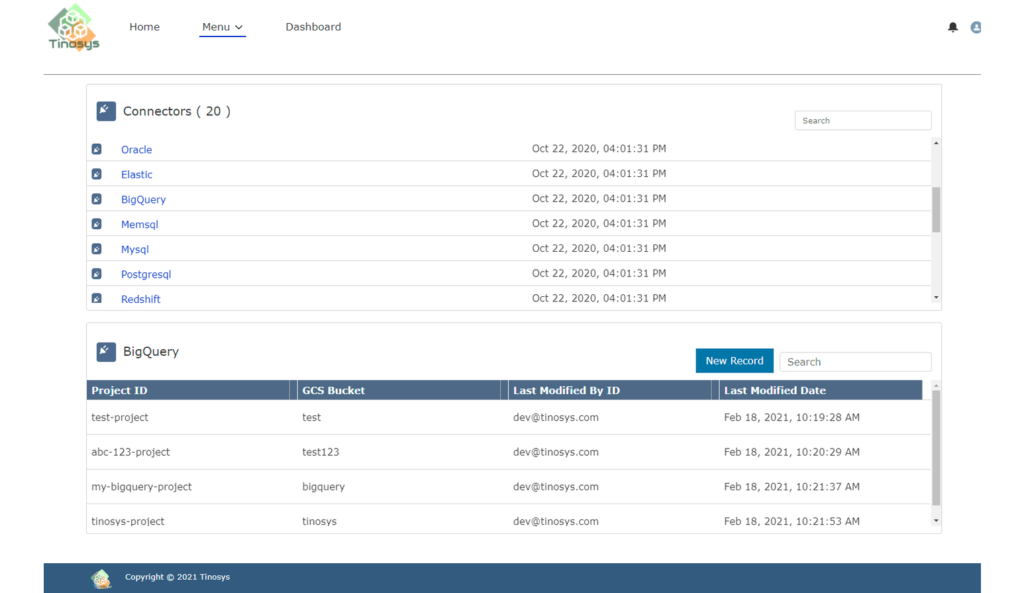1024x593 pixels.
Task: Open the user profile icon
Action: tap(976, 27)
